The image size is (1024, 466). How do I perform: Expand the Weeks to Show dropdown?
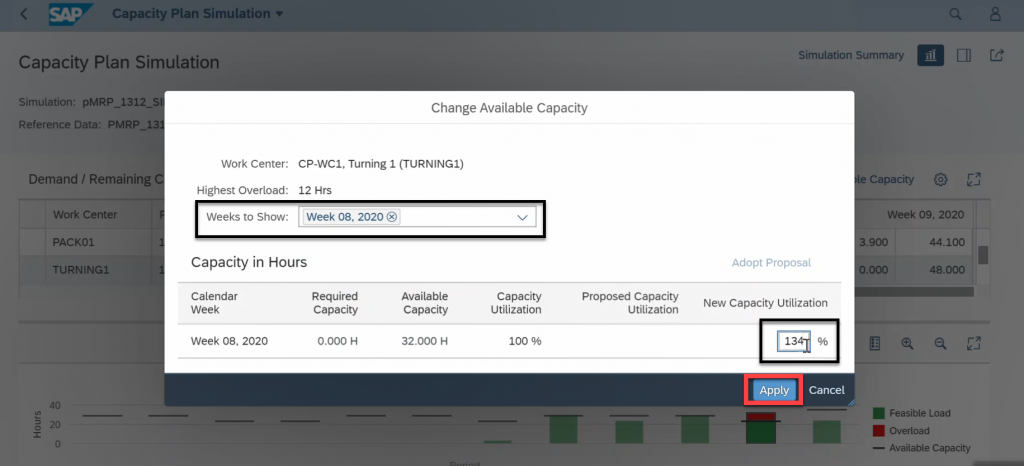point(522,217)
